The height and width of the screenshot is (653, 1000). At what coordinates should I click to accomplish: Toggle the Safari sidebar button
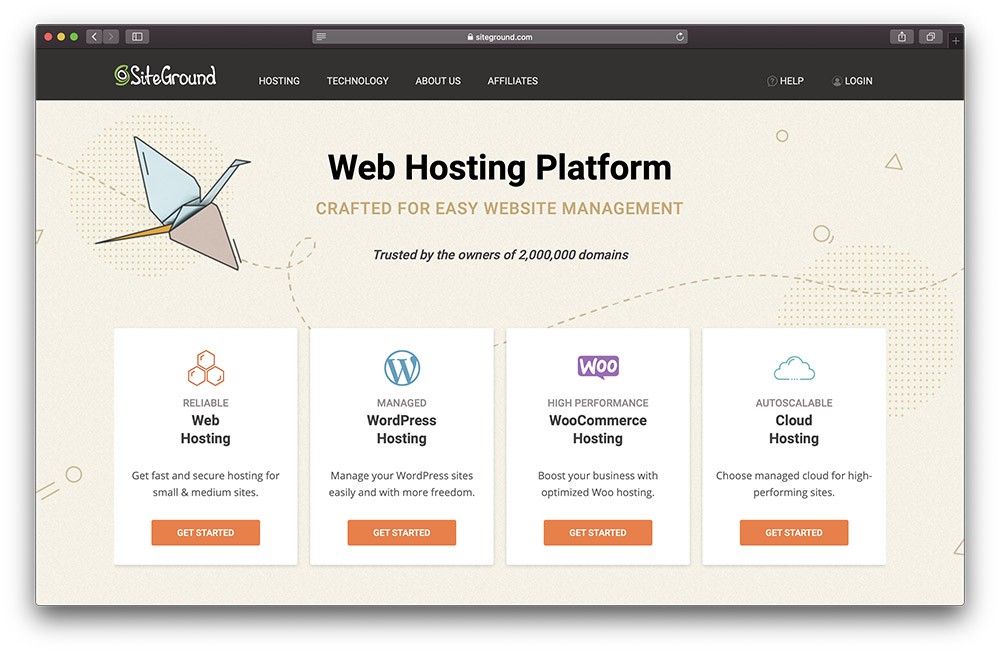137,36
